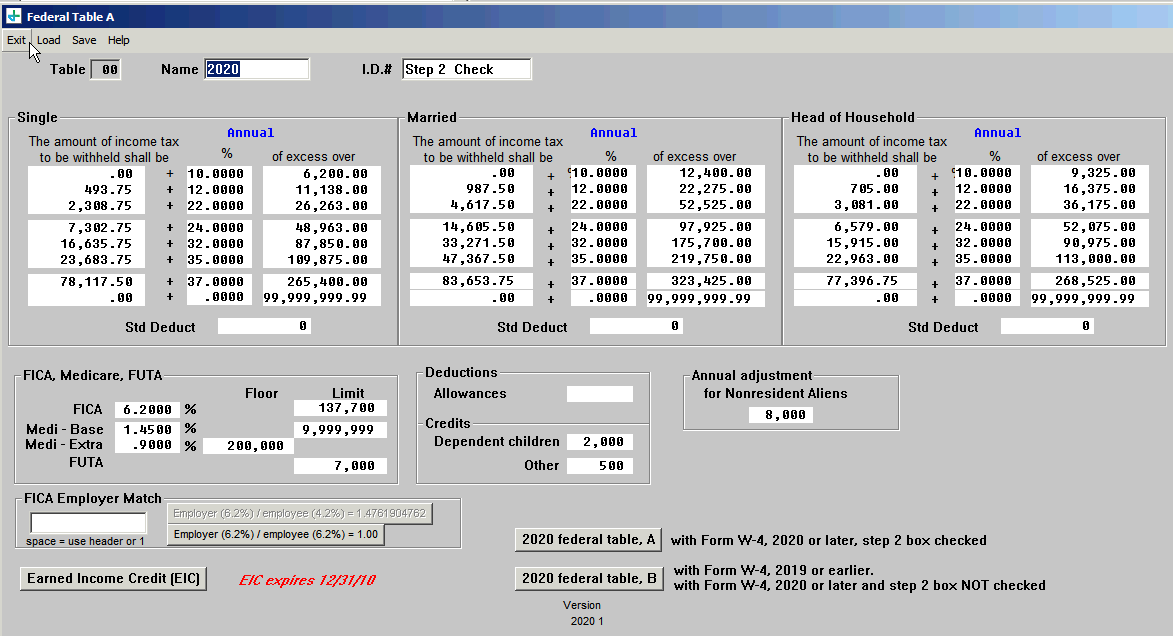Select Employer (6.2%) / employee (6.2%) = 1.00
Image resolution: width=1173 pixels, height=636 pixels.
(x=276, y=534)
